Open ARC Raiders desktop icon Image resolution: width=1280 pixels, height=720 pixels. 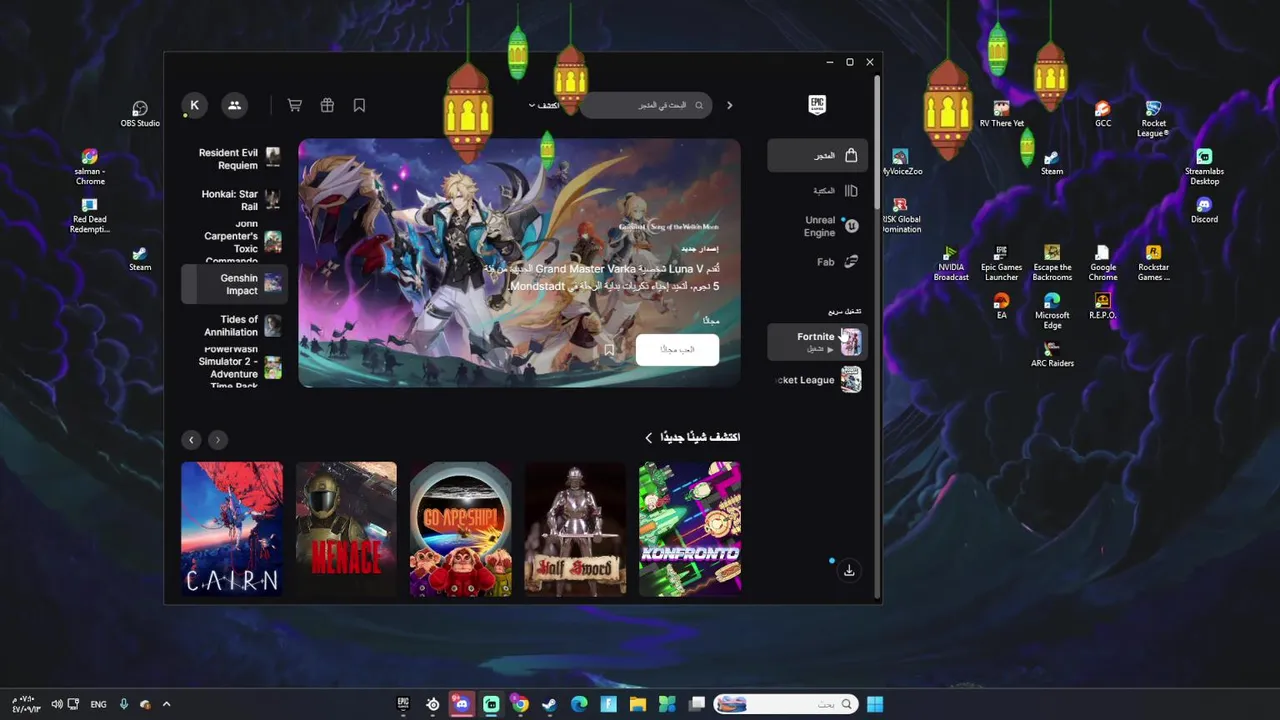[x=1052, y=354]
